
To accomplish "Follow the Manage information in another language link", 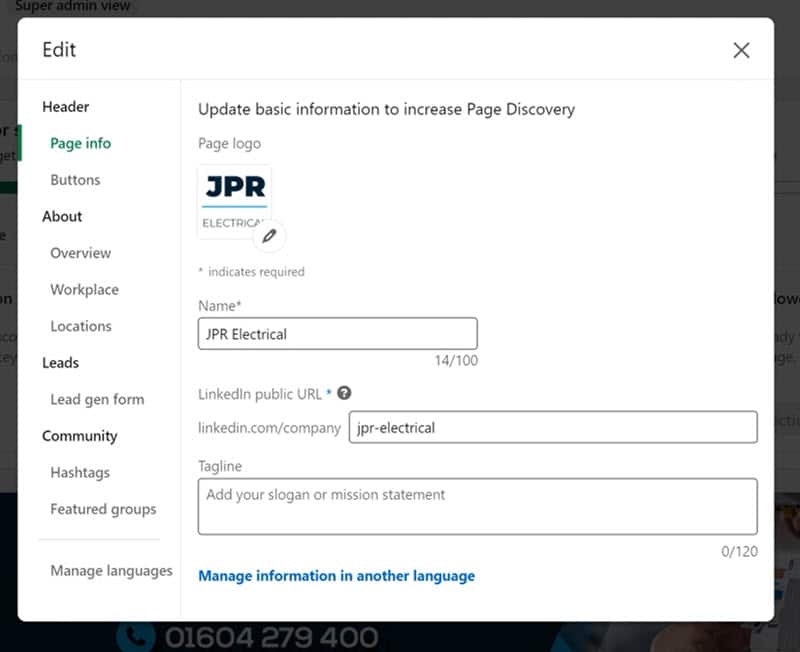I will (337, 576).
